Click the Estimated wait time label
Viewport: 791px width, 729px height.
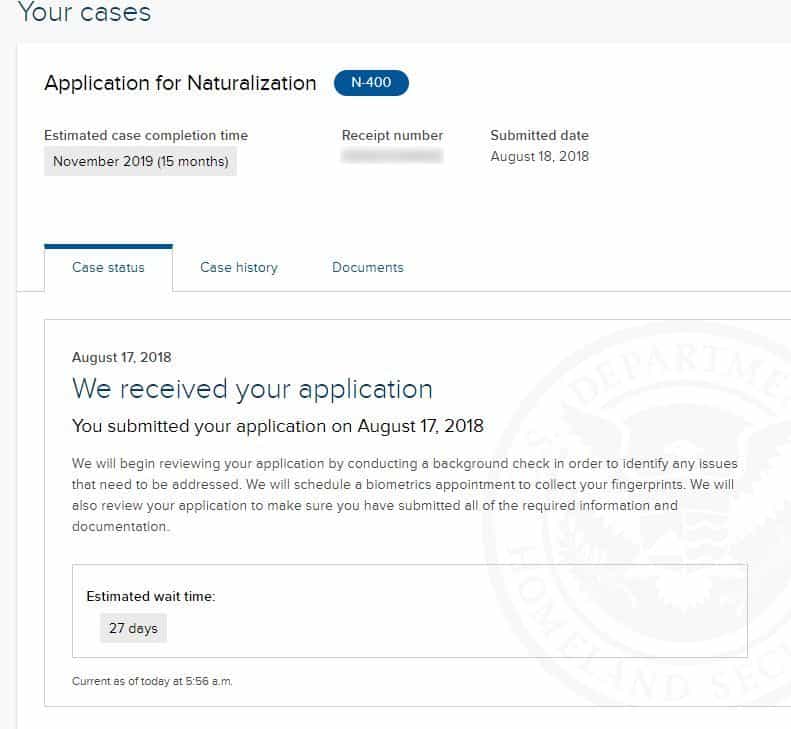151,596
